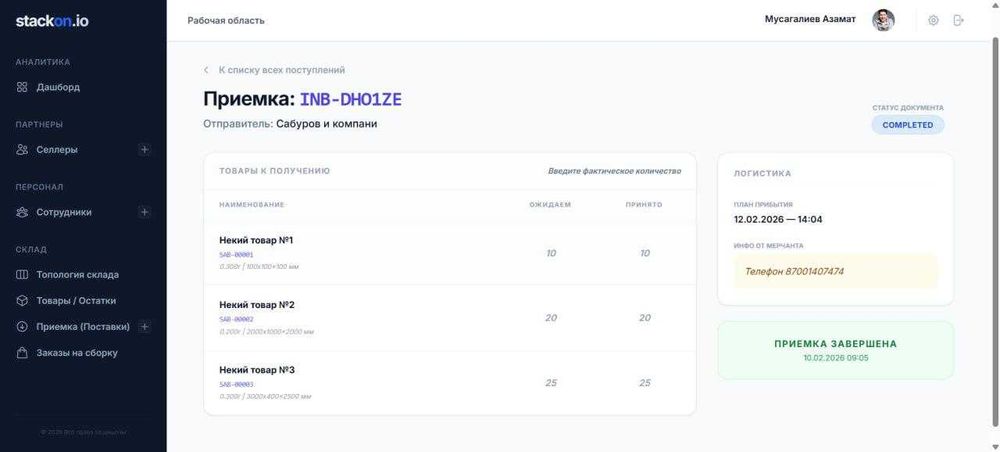Click the stackon.io logo

[x=52, y=21]
